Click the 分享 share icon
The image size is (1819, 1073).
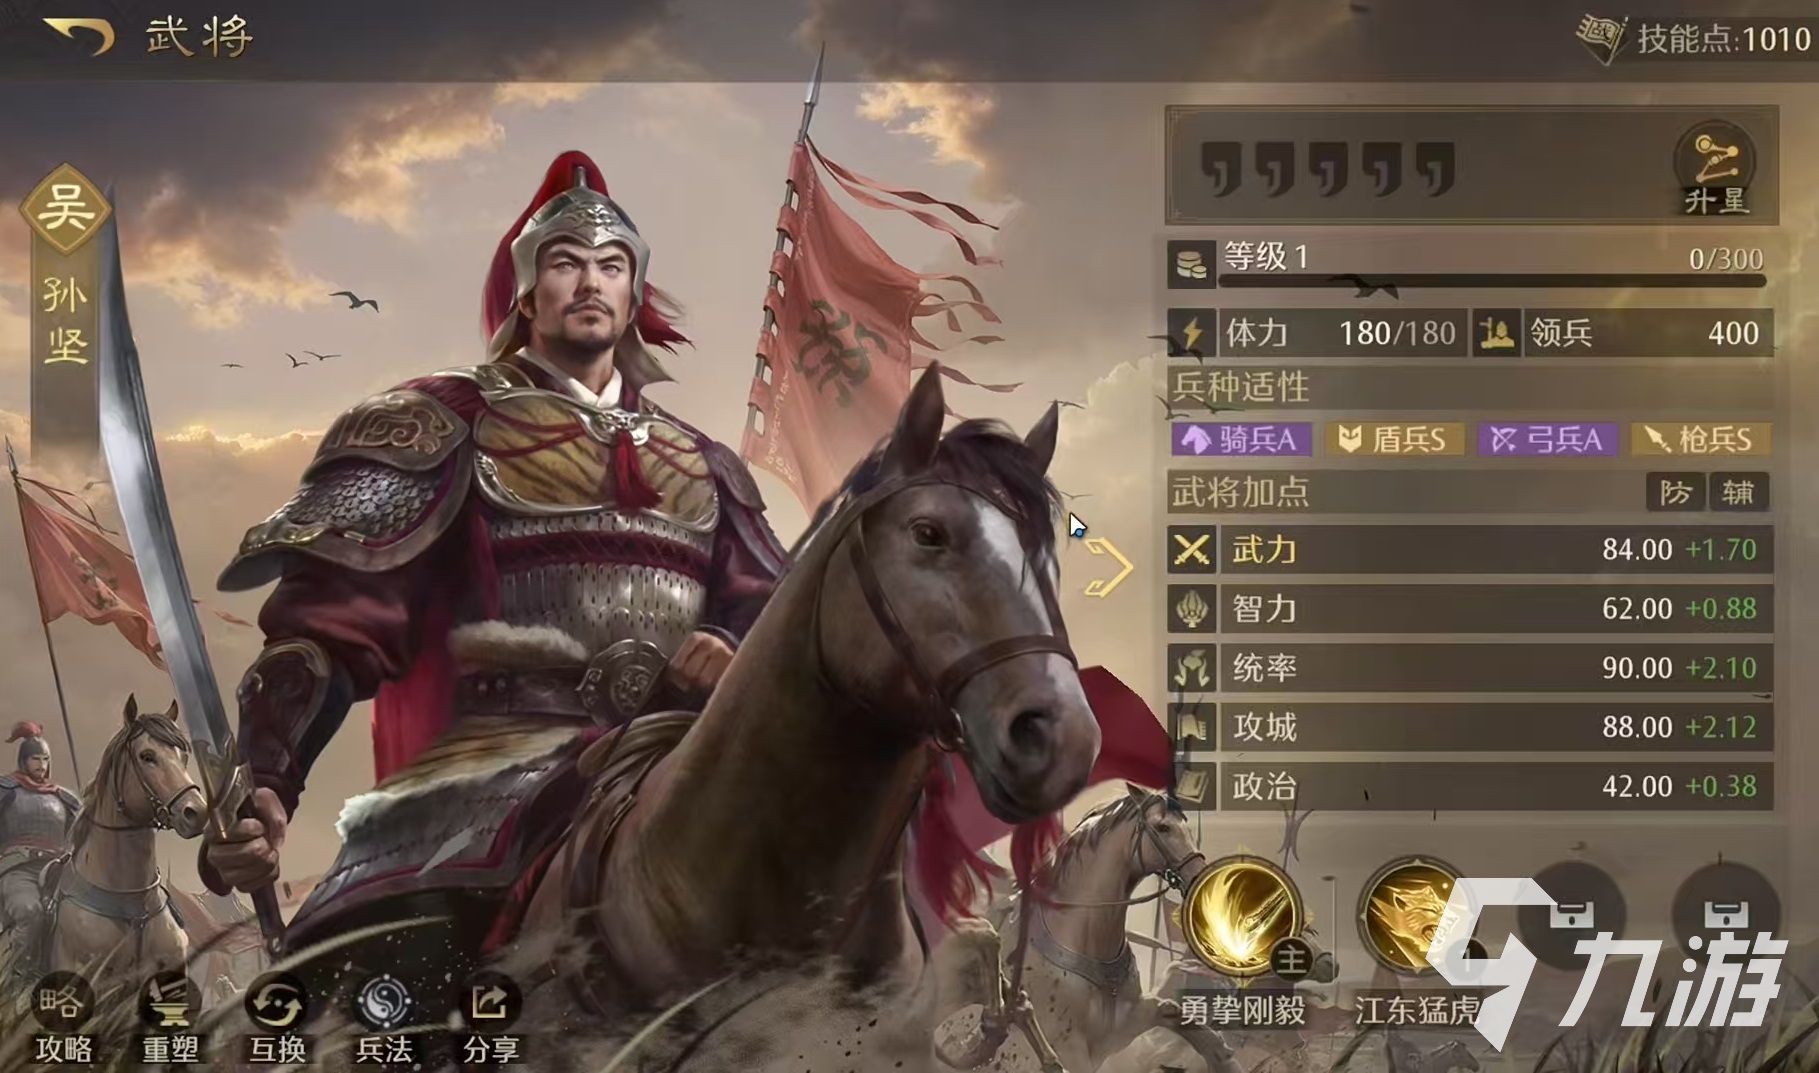click(490, 1003)
